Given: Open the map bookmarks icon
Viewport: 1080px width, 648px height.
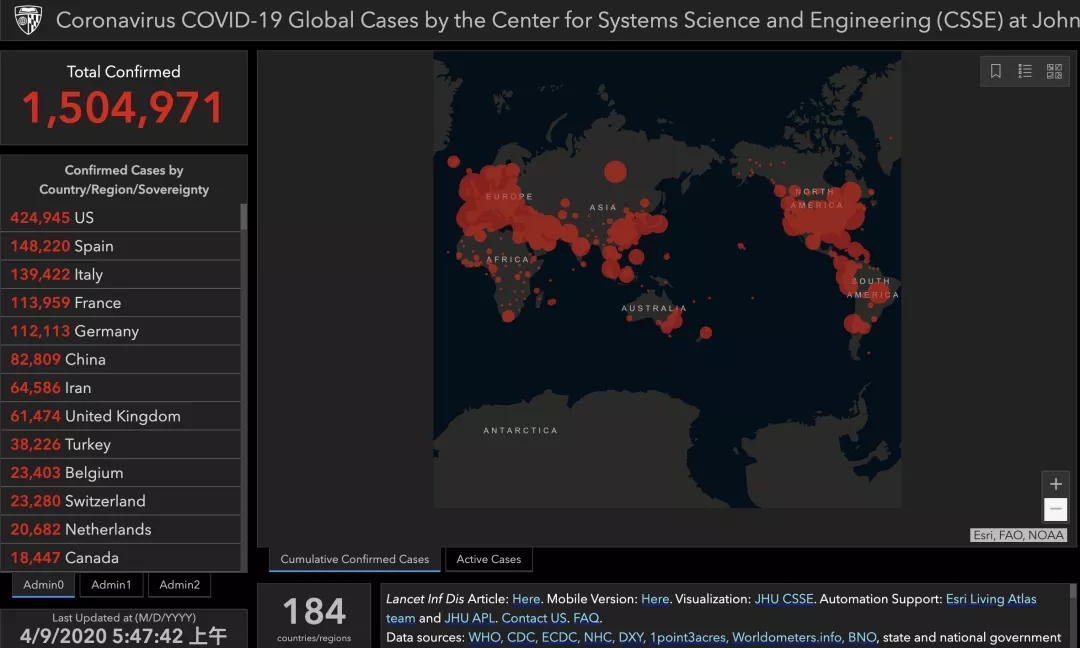Looking at the screenshot, I should click(996, 71).
